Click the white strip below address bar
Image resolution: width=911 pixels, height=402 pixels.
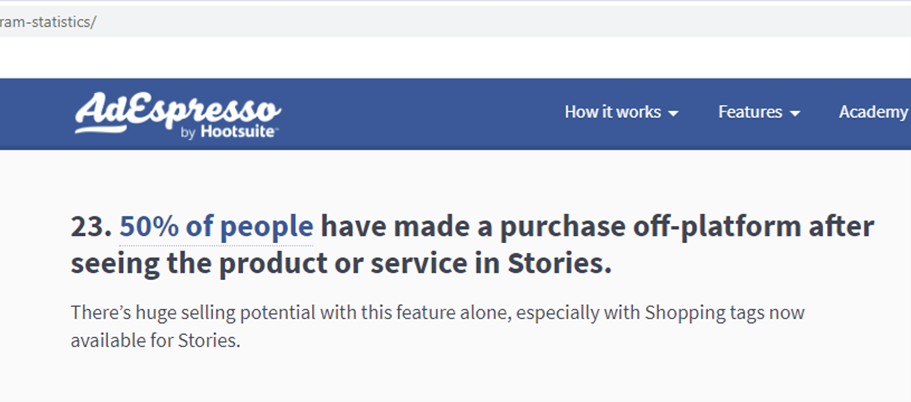(450, 58)
